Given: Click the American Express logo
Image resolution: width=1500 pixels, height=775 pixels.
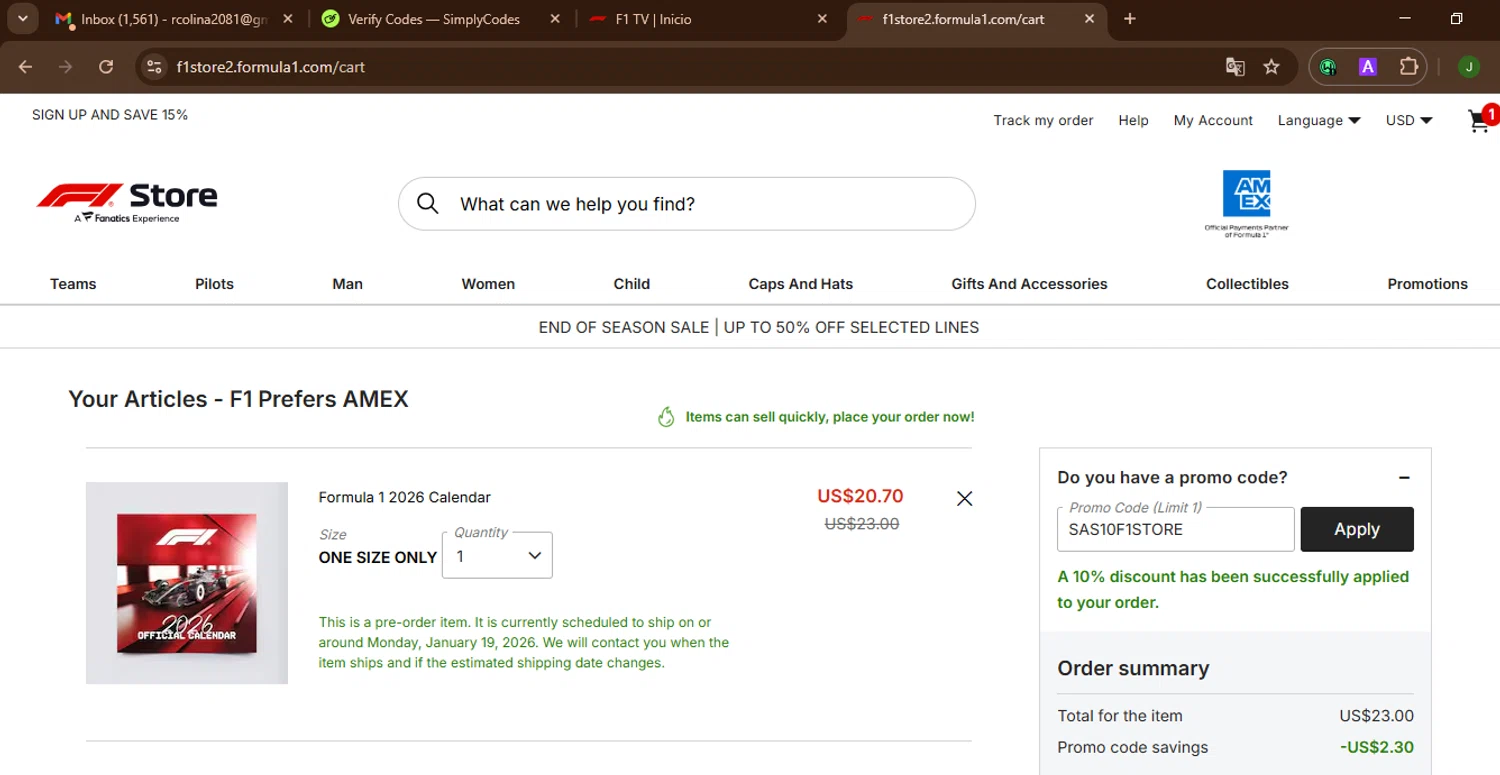Looking at the screenshot, I should pos(1246,202).
